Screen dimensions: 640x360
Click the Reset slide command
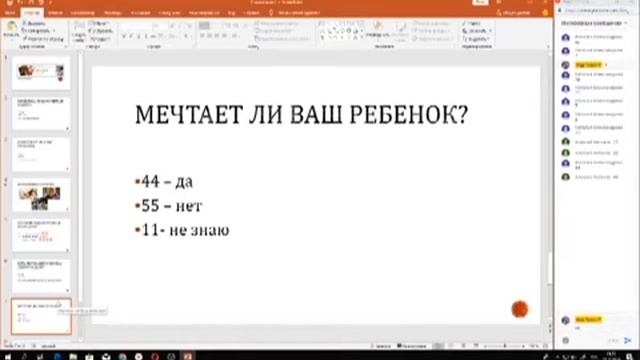pos(100,31)
